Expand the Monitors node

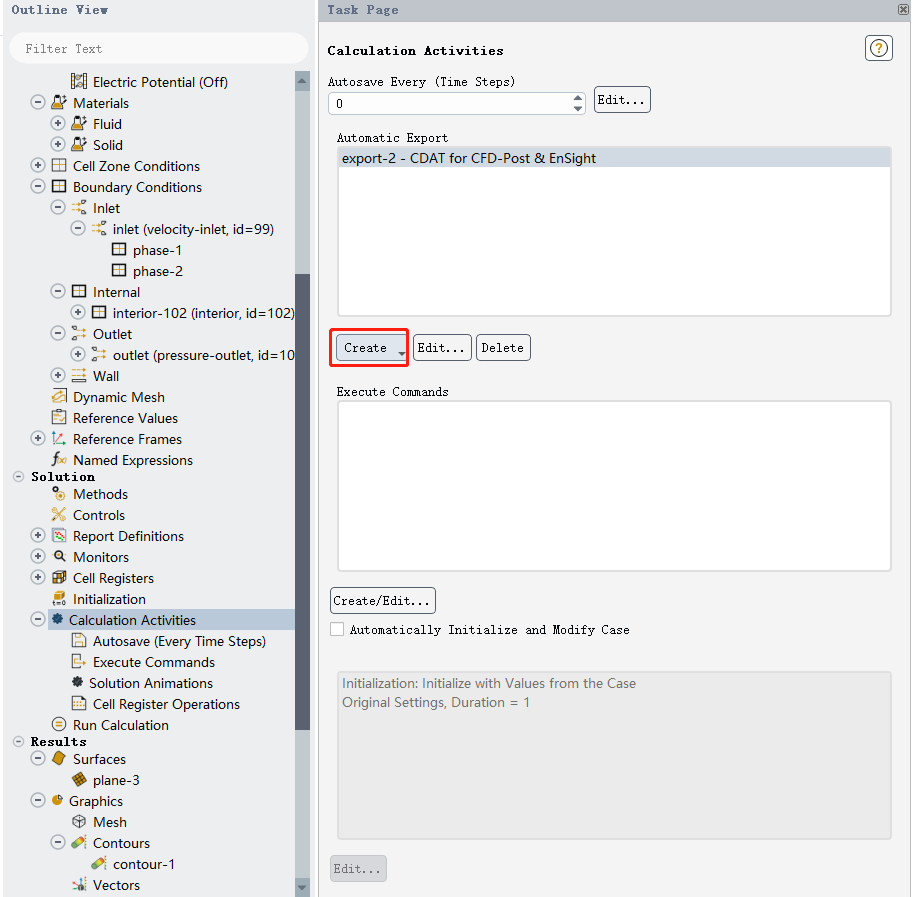point(38,556)
